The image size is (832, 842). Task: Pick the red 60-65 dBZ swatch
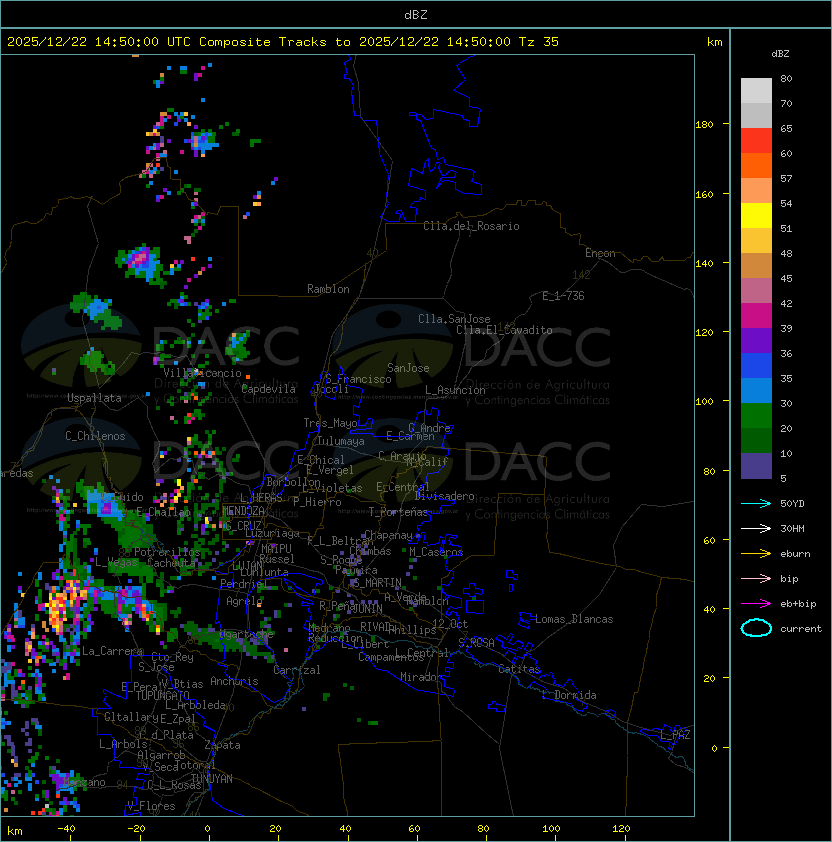click(x=756, y=141)
